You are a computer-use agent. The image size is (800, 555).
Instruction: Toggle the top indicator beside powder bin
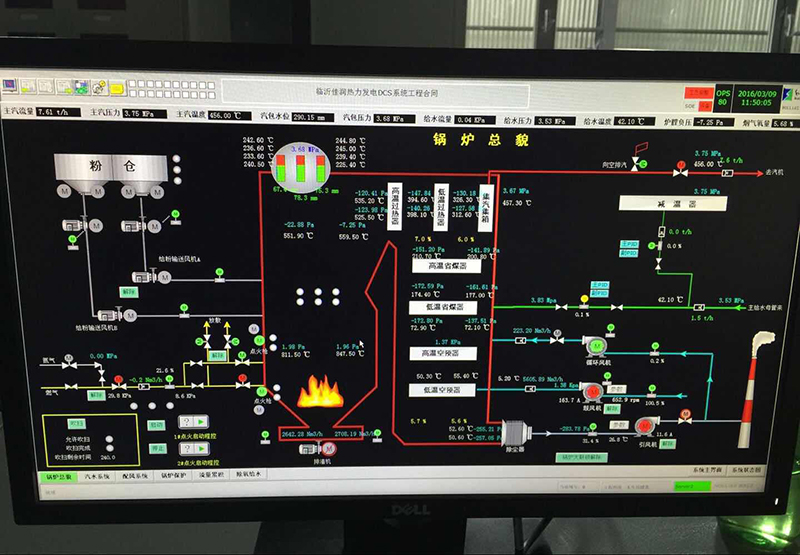[x=177, y=157]
